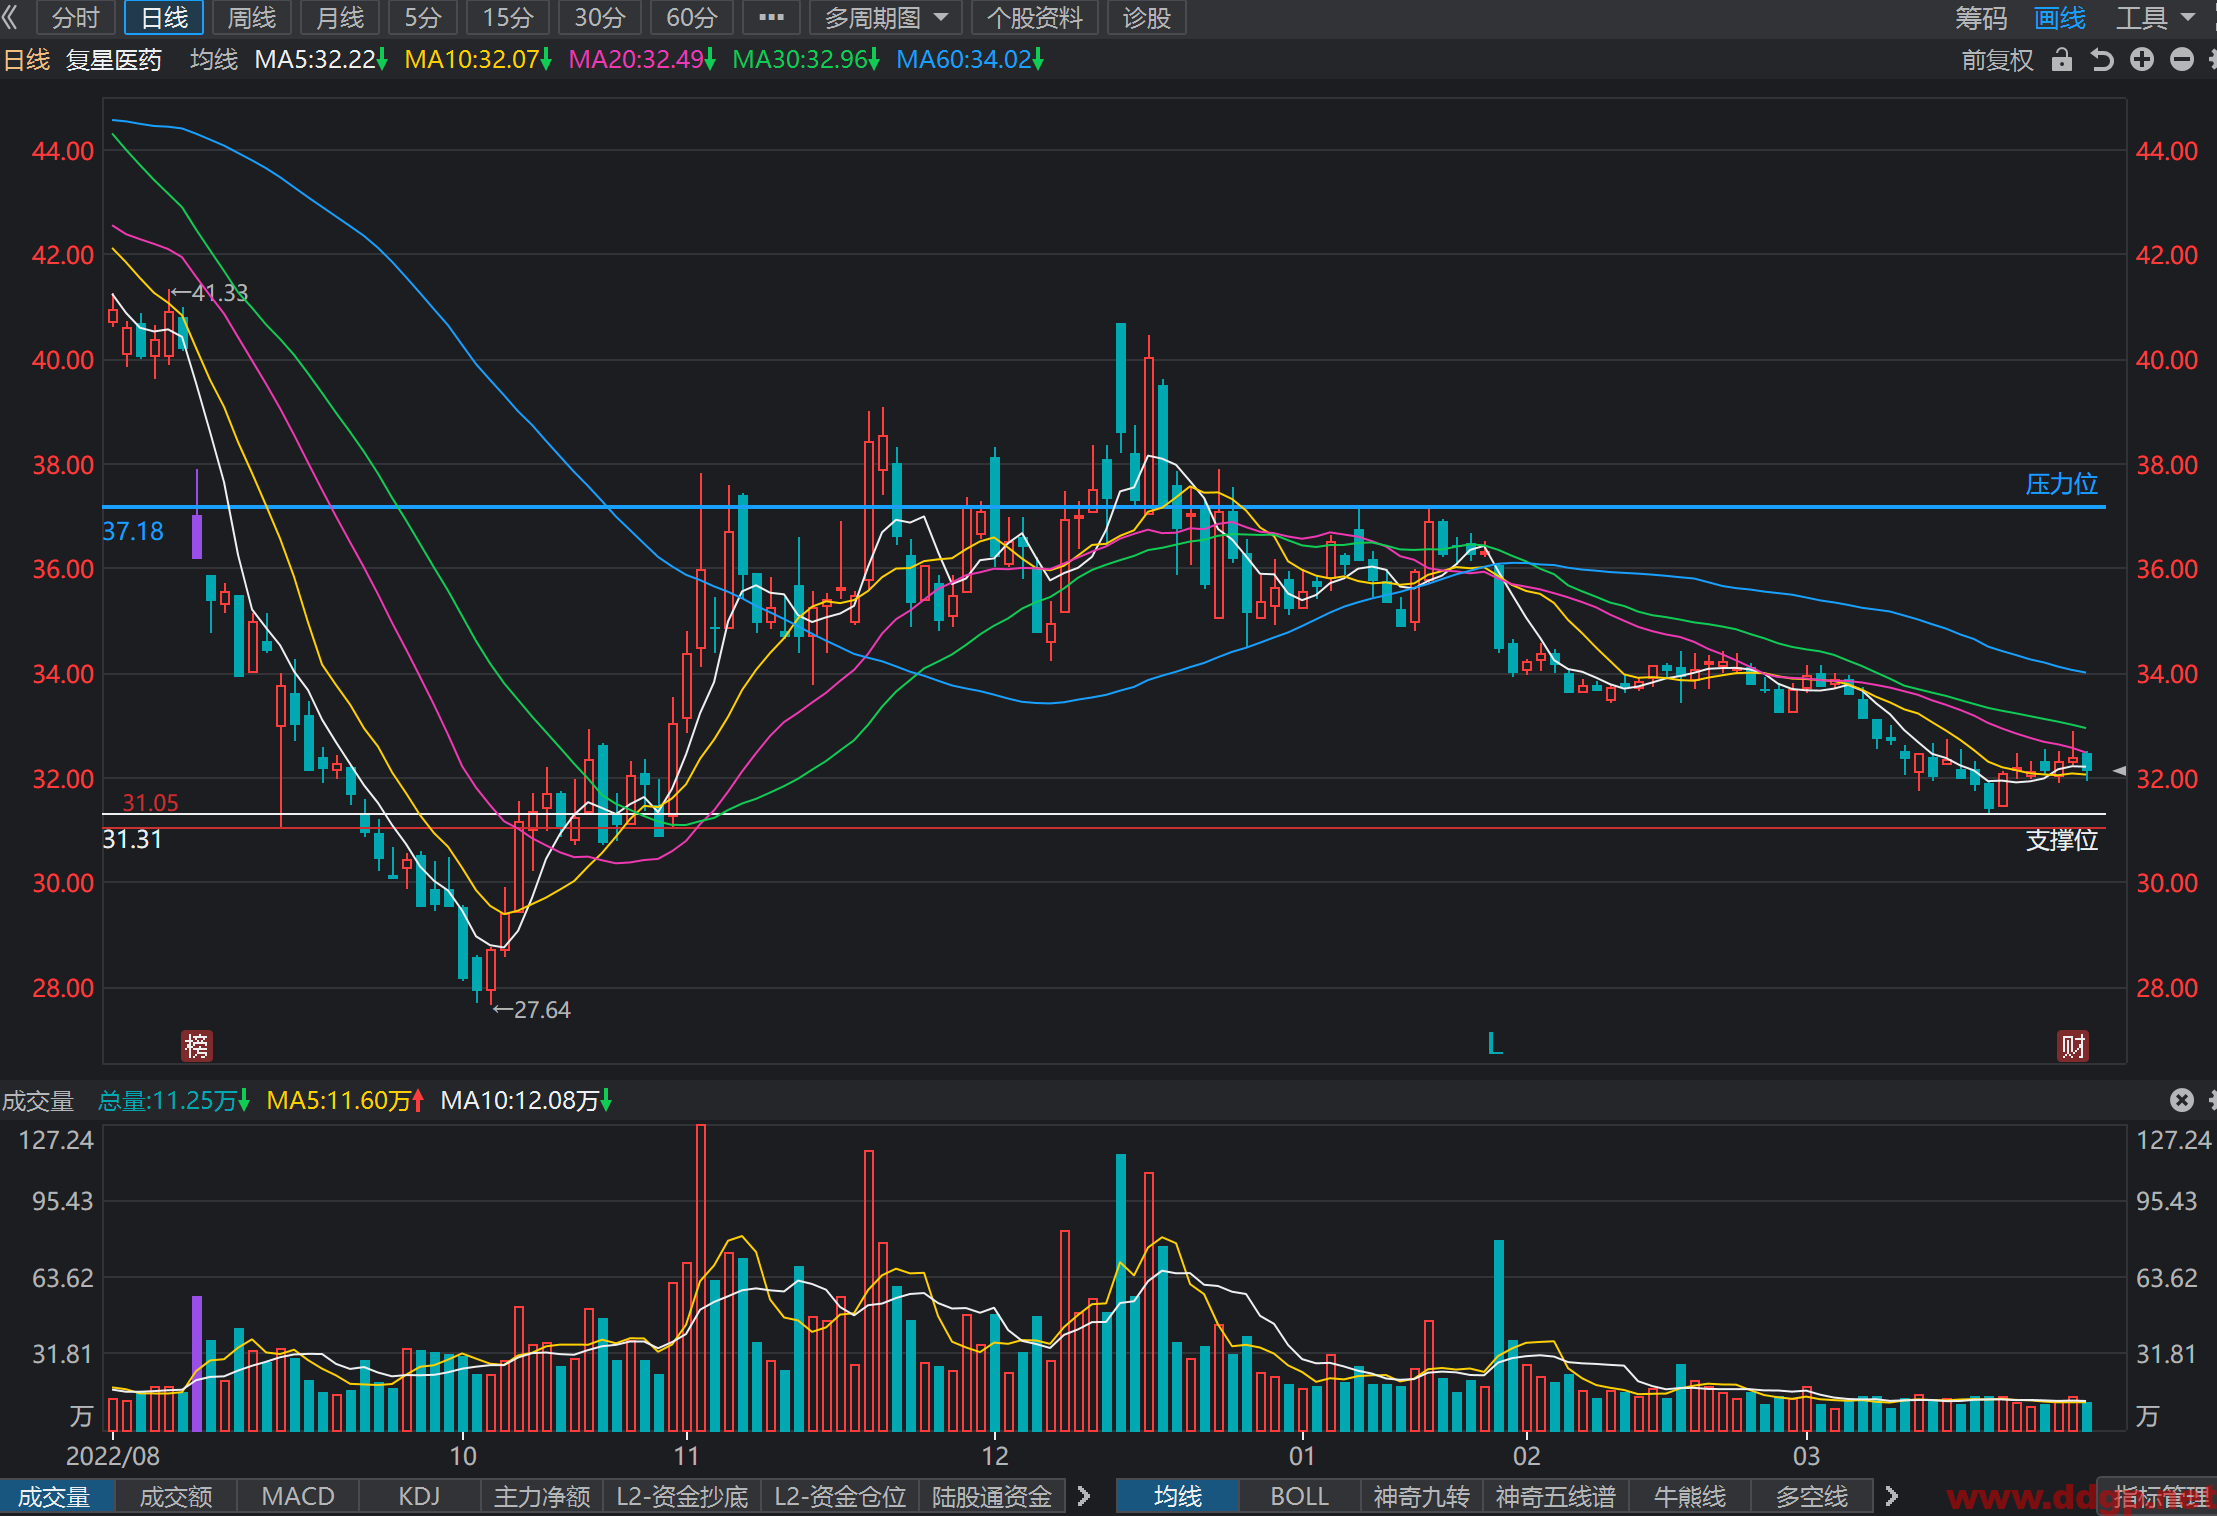This screenshot has height=1516, width=2217.
Task: Toggle the 前复权 adjustment setting
Action: tap(1997, 60)
